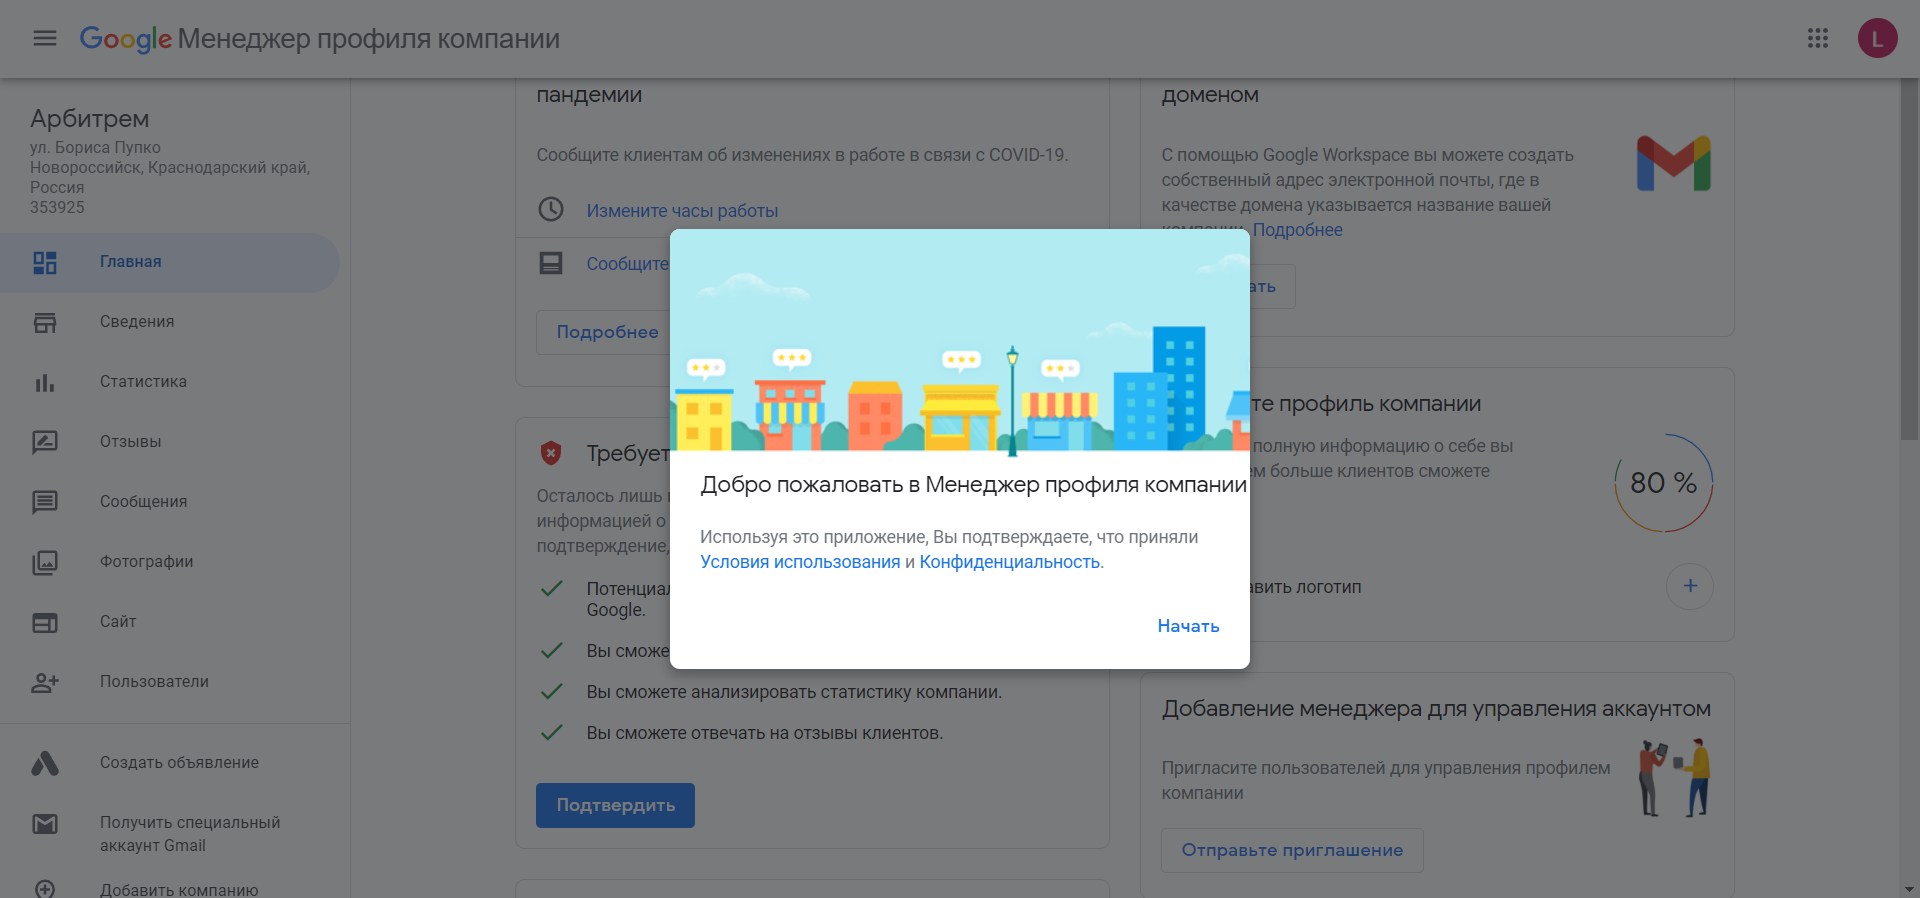Open the Google apps grid
The height and width of the screenshot is (898, 1920).
(1818, 38)
